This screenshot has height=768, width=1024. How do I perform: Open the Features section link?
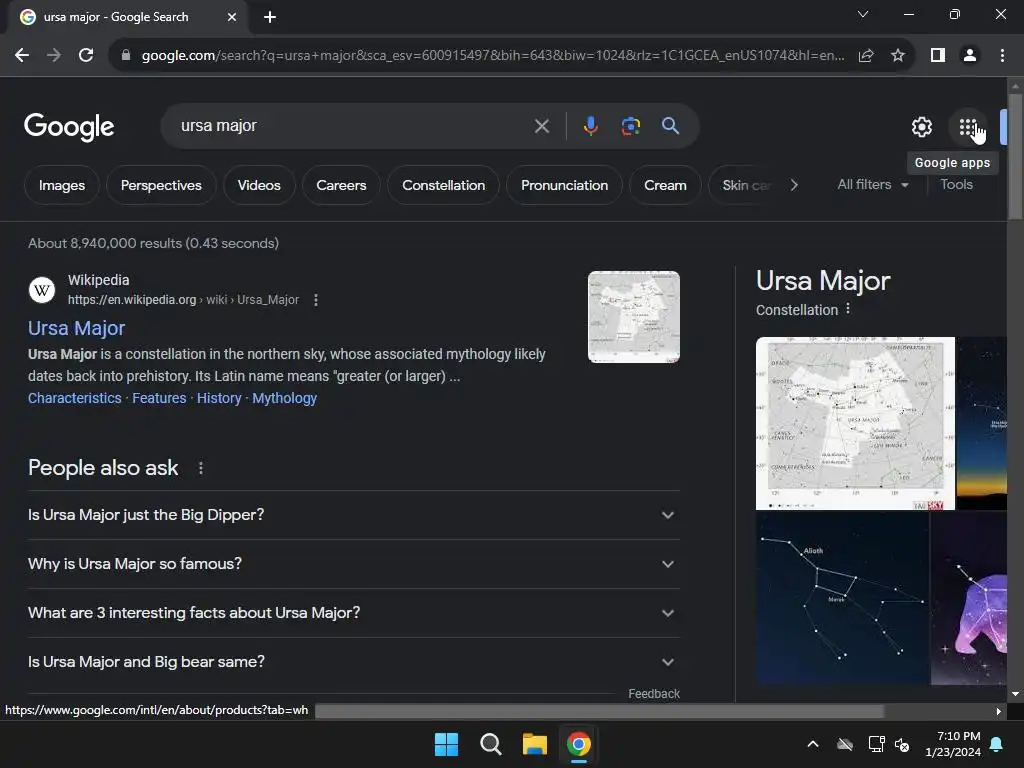[159, 398]
